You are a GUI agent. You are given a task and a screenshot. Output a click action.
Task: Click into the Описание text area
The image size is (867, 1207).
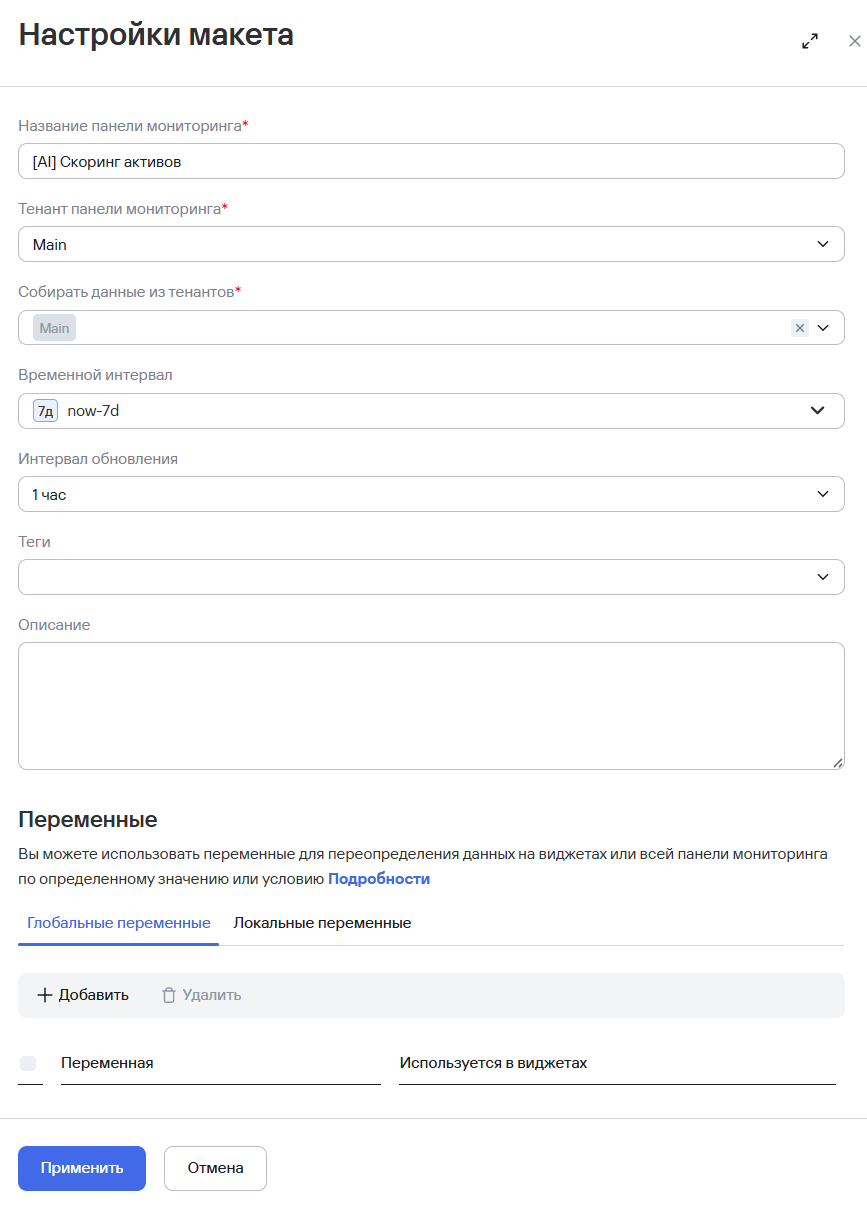[431, 706]
